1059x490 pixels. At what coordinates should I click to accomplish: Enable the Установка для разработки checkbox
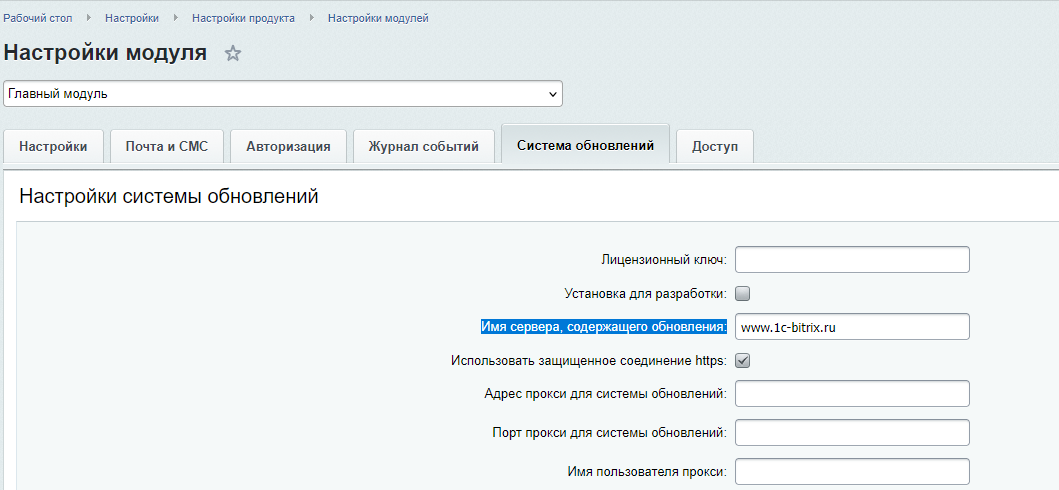(743, 294)
